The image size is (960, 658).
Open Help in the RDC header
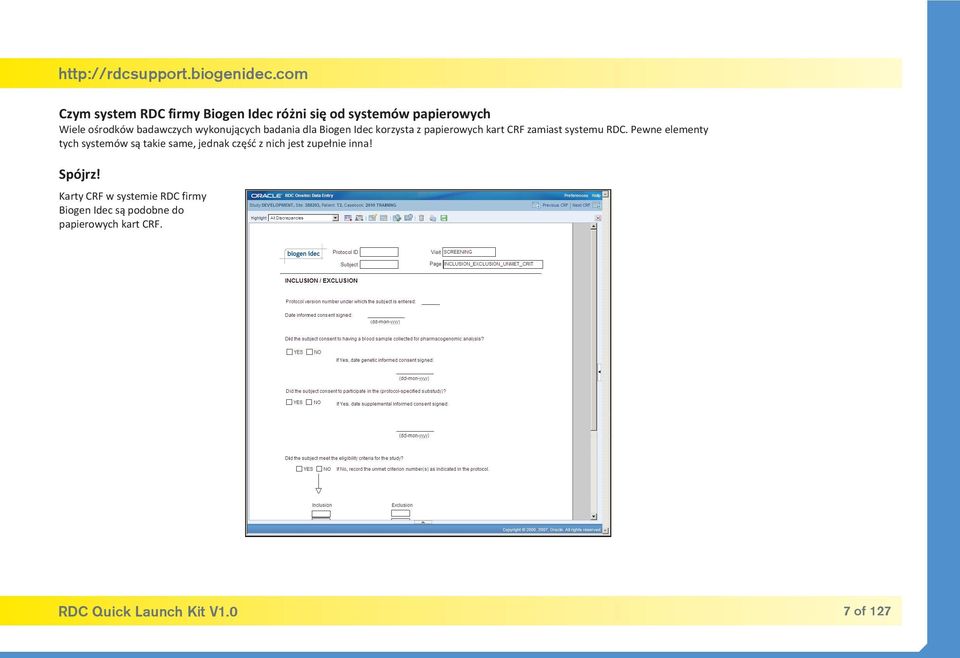coord(596,196)
